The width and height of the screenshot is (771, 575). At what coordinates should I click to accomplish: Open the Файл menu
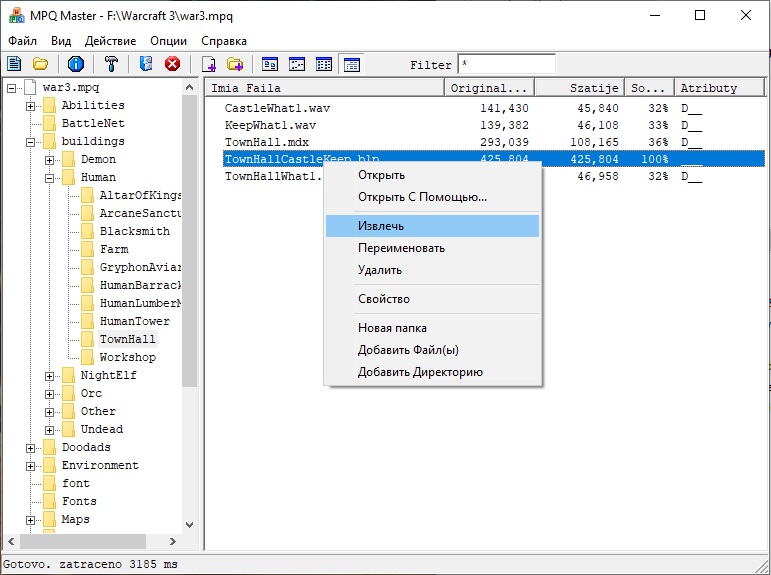click(23, 41)
